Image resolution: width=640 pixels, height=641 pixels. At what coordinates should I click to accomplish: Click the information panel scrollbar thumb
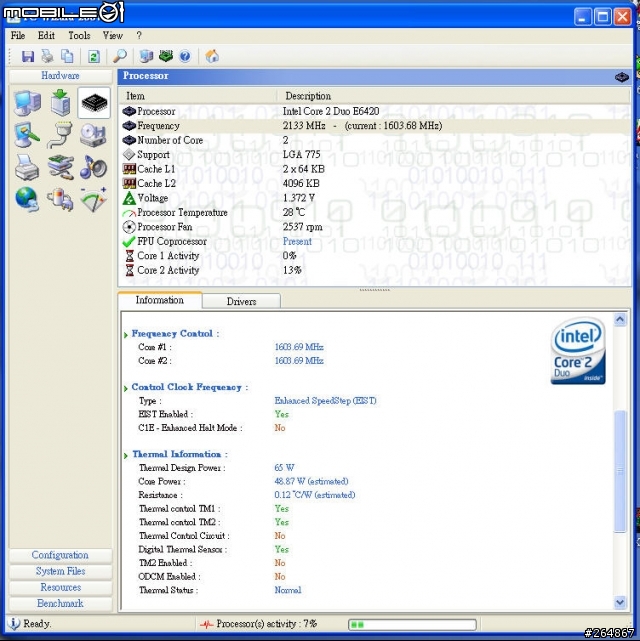pyautogui.click(x=620, y=471)
